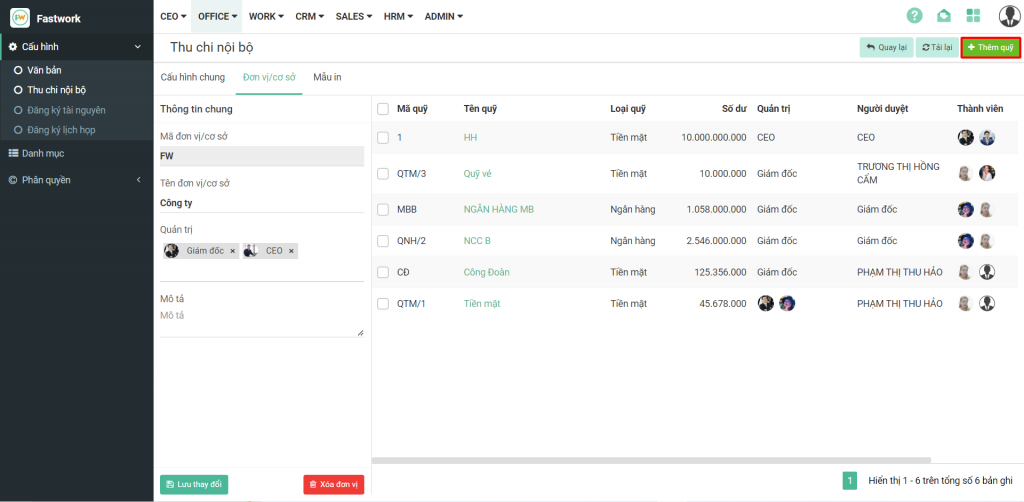
Task: Expand the Phân quyền sidebar section
Action: click(46, 180)
